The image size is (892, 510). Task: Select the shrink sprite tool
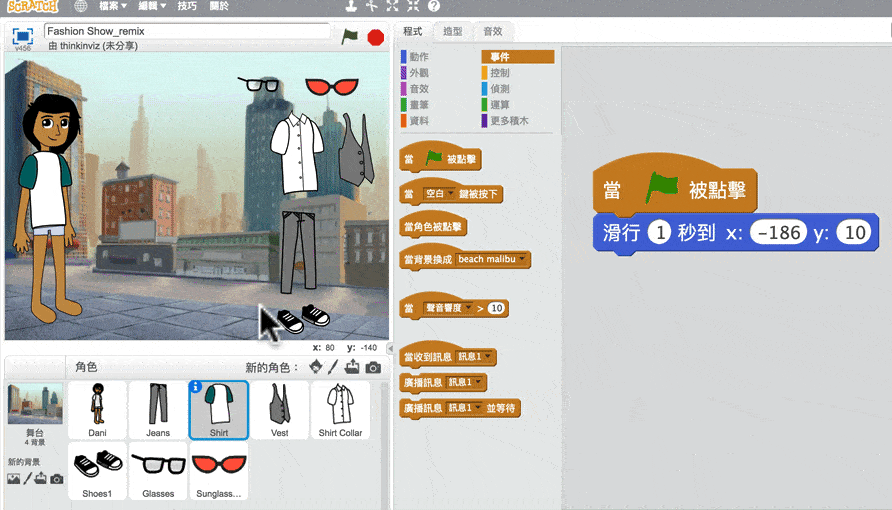(414, 6)
